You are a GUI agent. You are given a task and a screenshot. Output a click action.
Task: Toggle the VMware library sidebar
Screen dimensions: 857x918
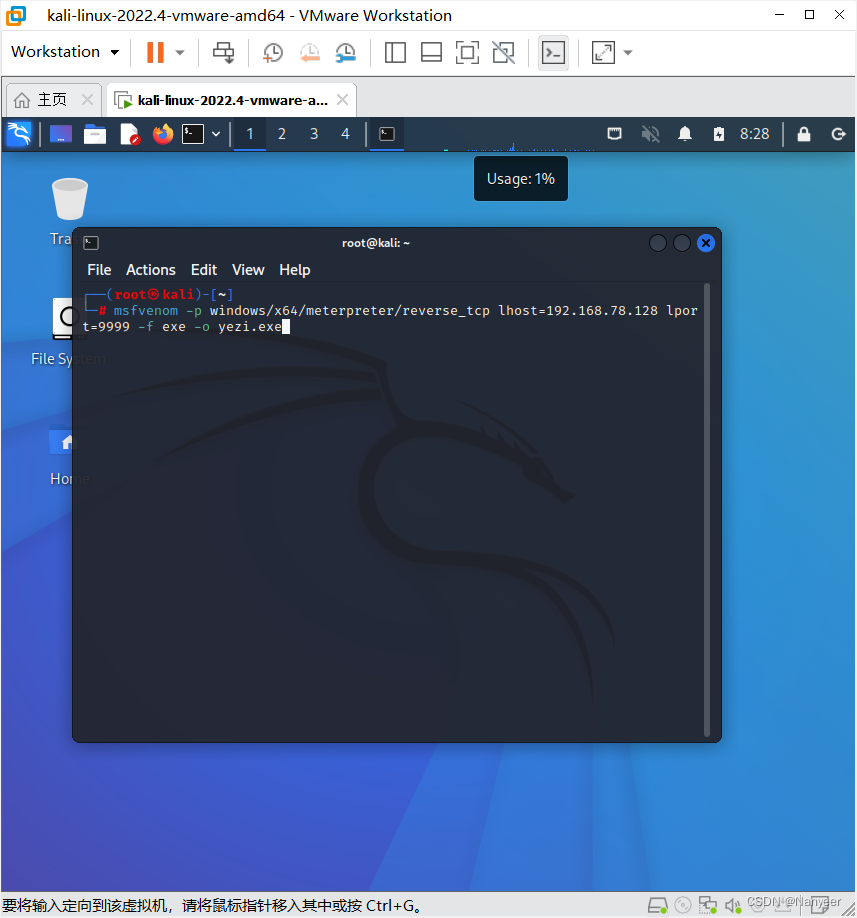395,53
